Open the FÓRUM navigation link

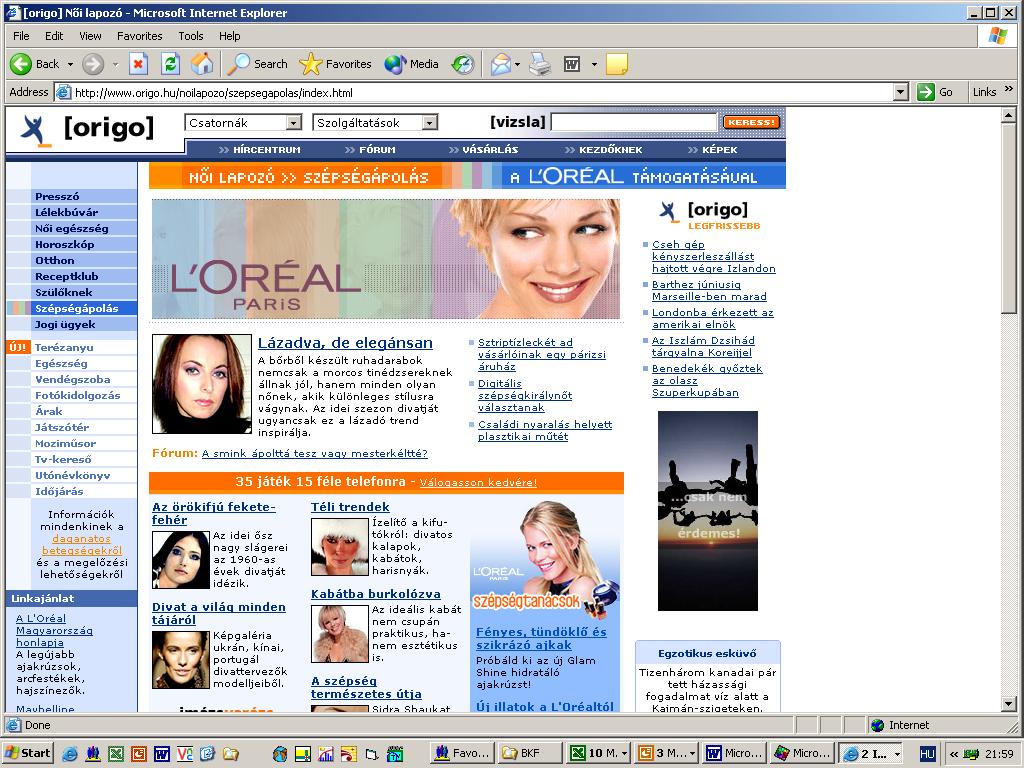coord(377,150)
